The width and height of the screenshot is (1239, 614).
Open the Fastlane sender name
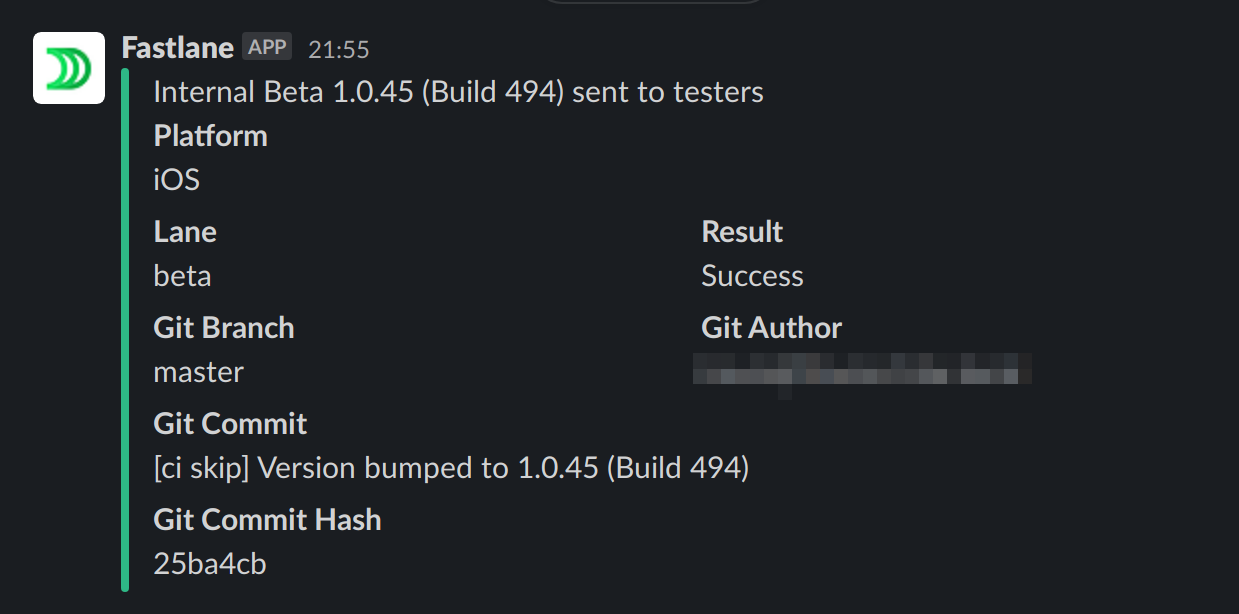click(x=177, y=47)
